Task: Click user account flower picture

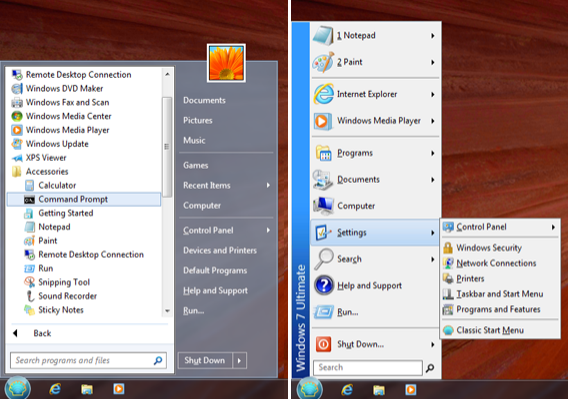Action: point(226,63)
